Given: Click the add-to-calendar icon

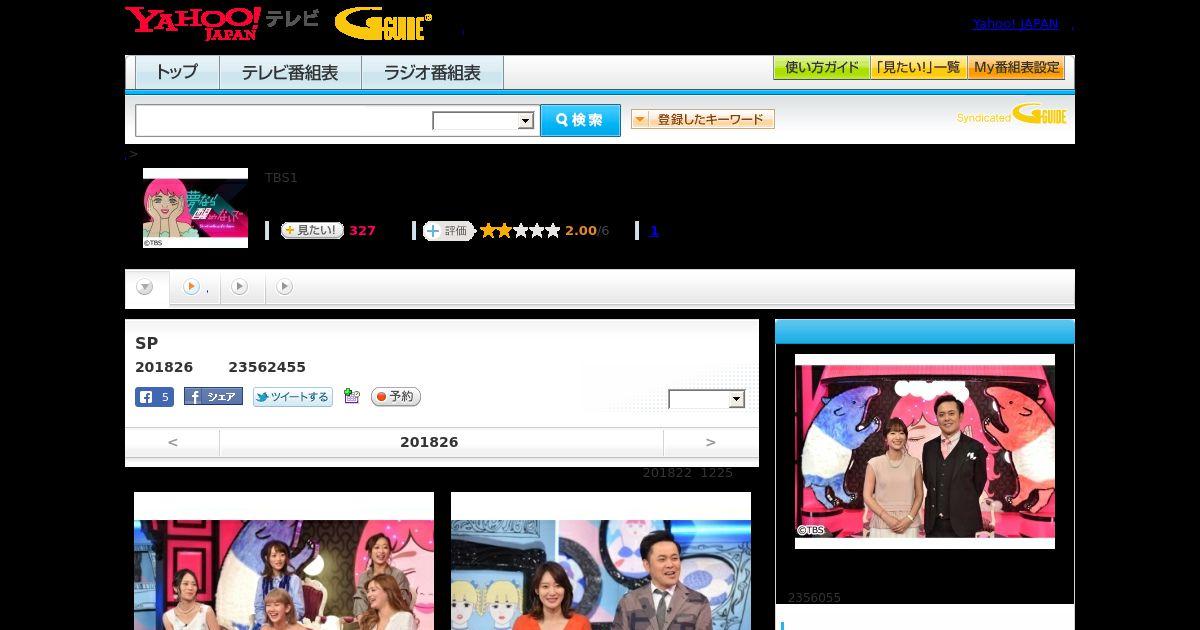Looking at the screenshot, I should coord(351,396).
